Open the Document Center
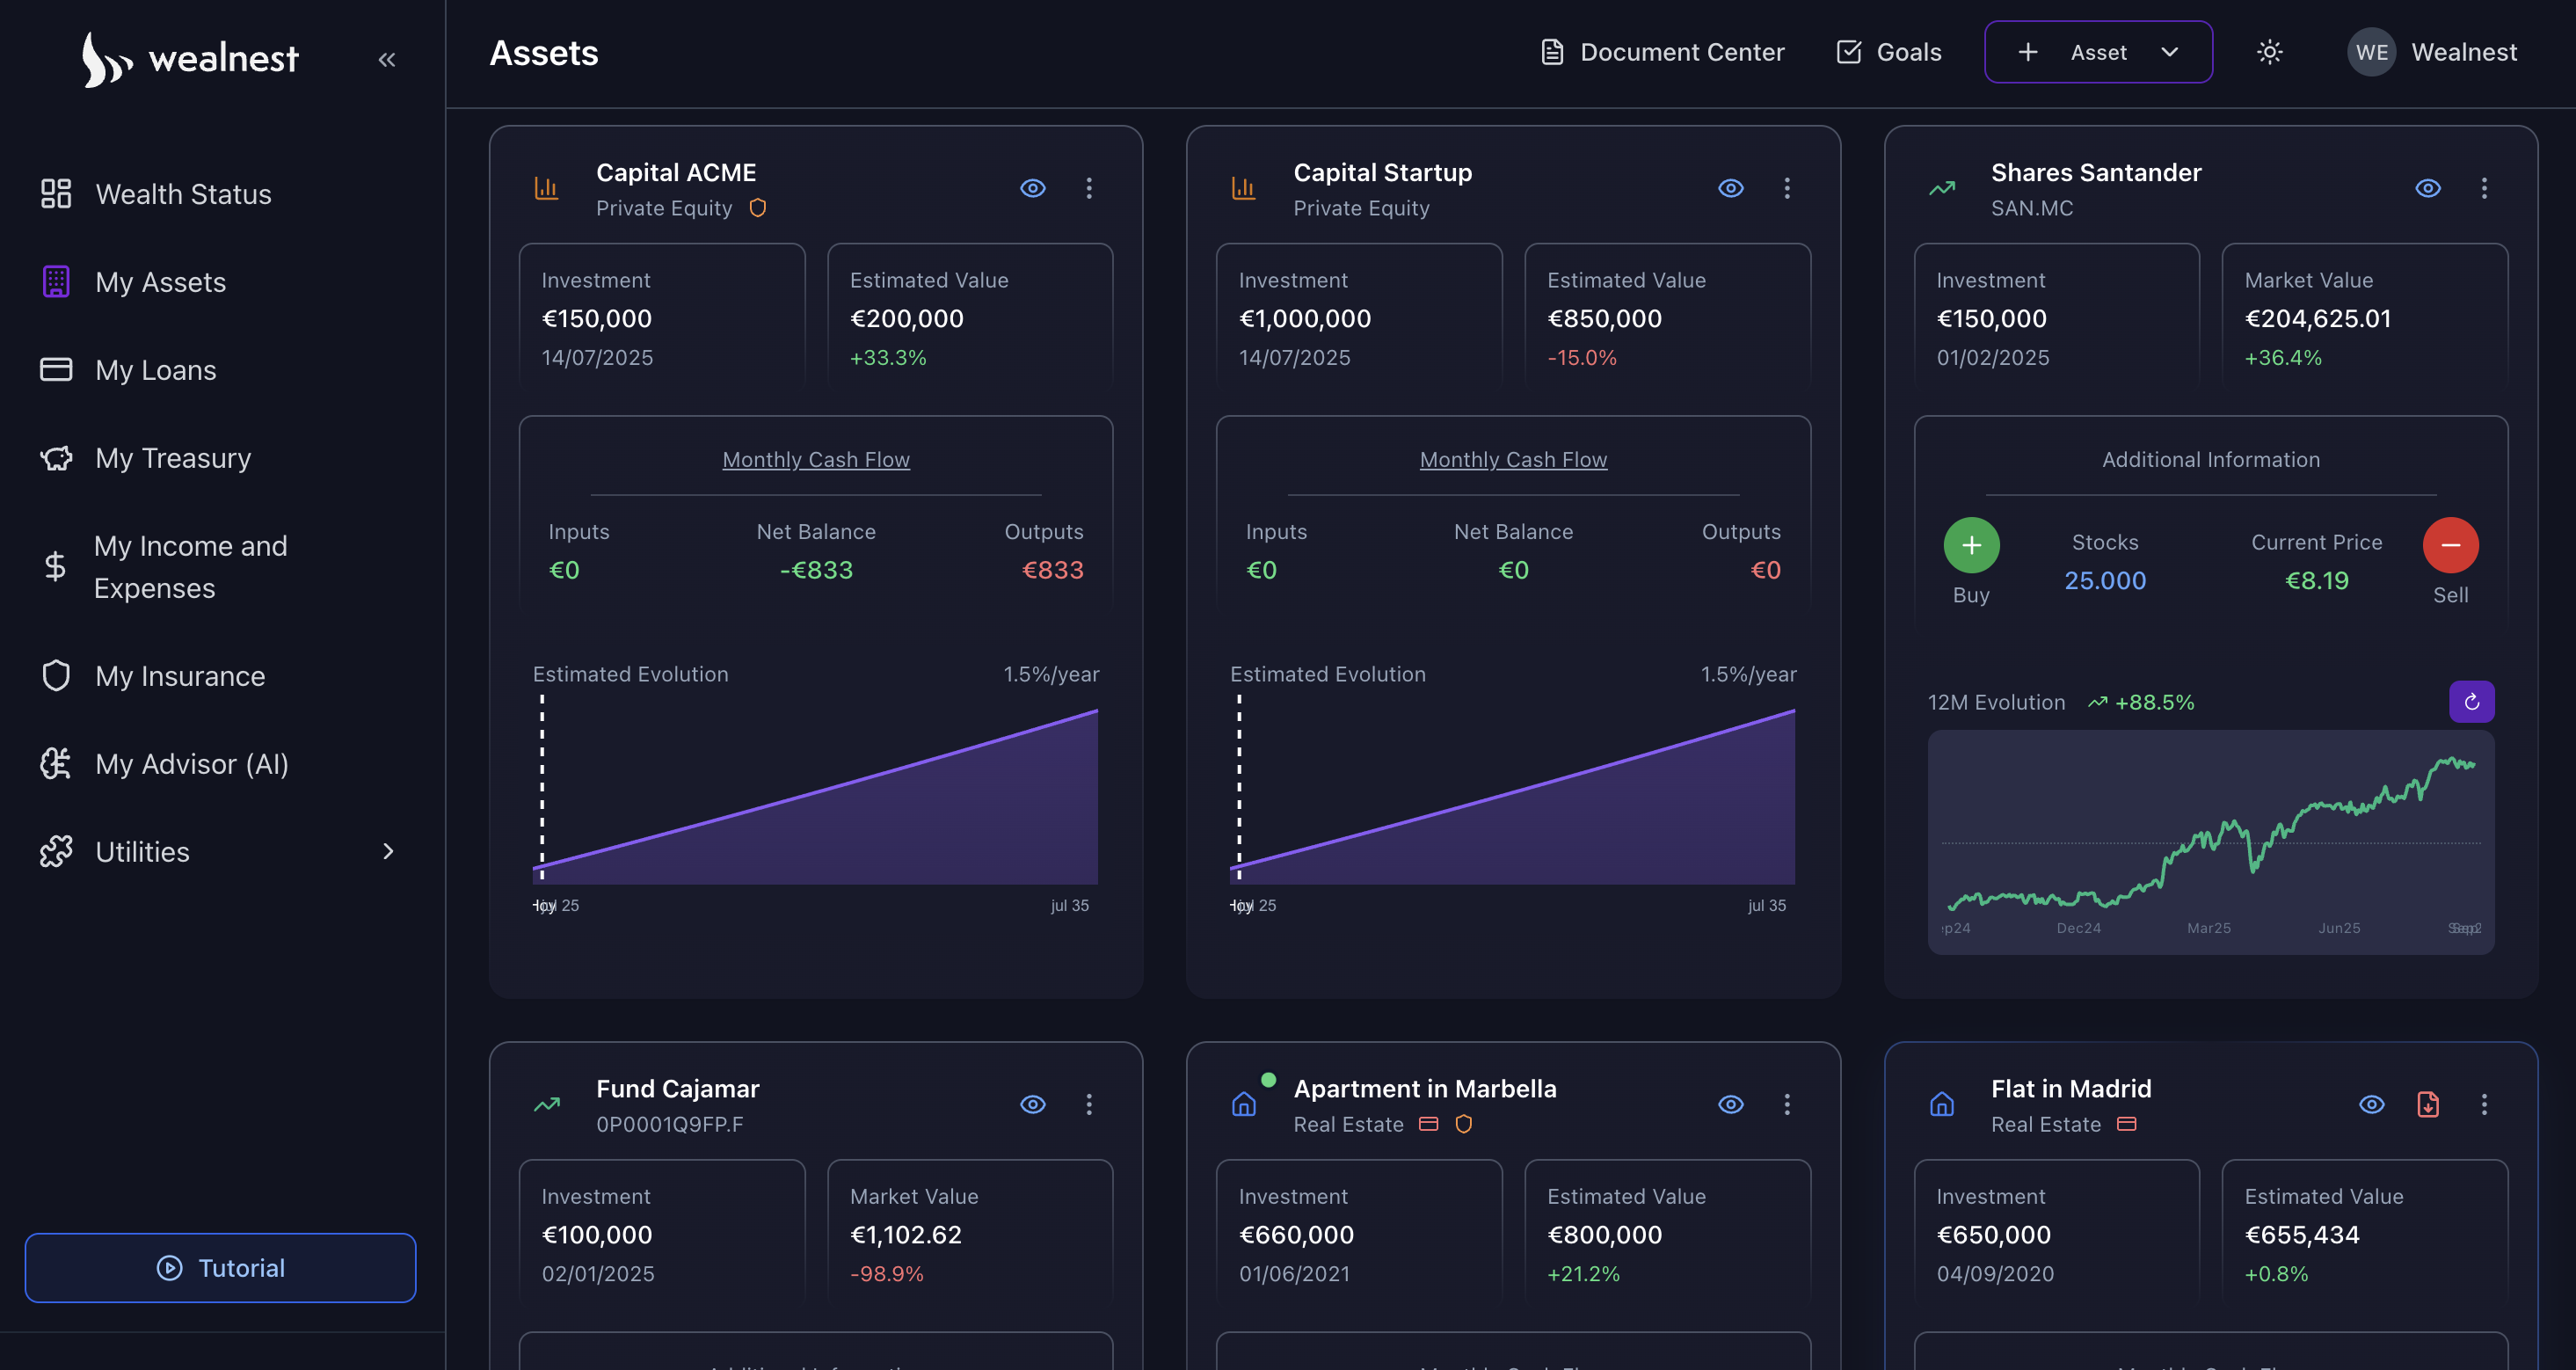Image resolution: width=2576 pixels, height=1370 pixels. [x=1661, y=51]
